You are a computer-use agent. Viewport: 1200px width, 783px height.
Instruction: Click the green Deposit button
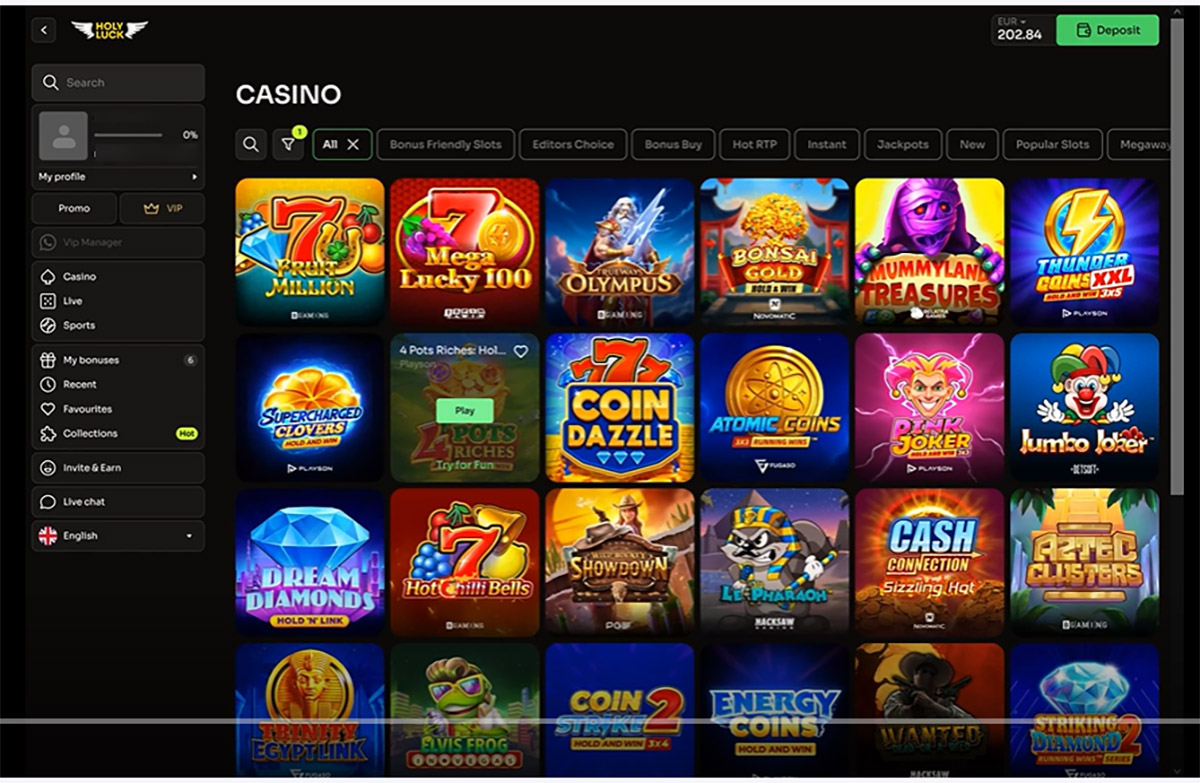[x=1108, y=30]
